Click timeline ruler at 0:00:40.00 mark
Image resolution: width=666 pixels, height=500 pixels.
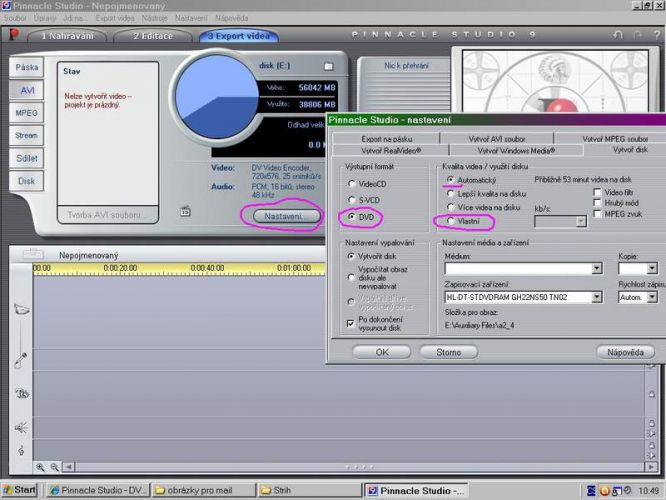coord(207,268)
